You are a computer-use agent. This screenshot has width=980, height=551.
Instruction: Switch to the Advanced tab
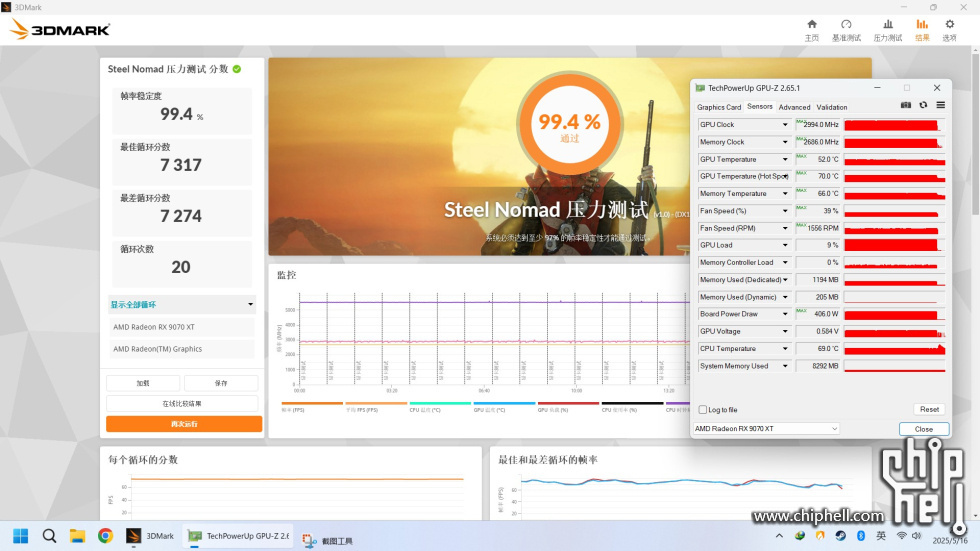coord(794,107)
